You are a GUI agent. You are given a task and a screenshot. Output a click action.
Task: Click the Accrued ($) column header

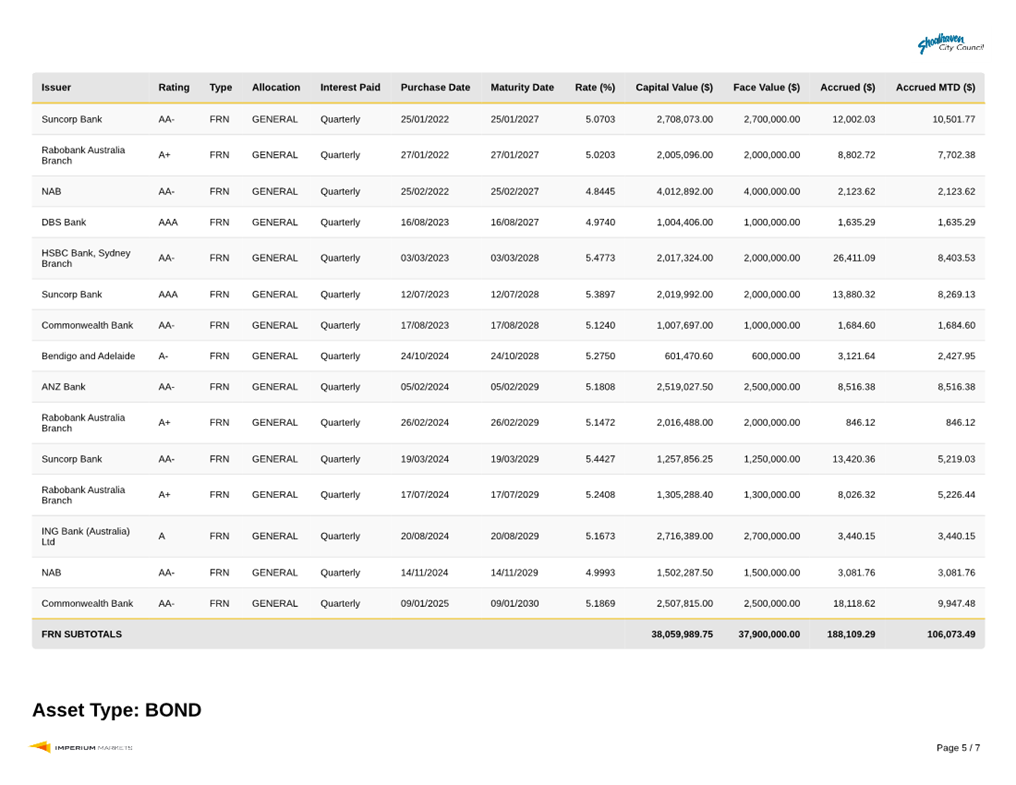tap(848, 88)
